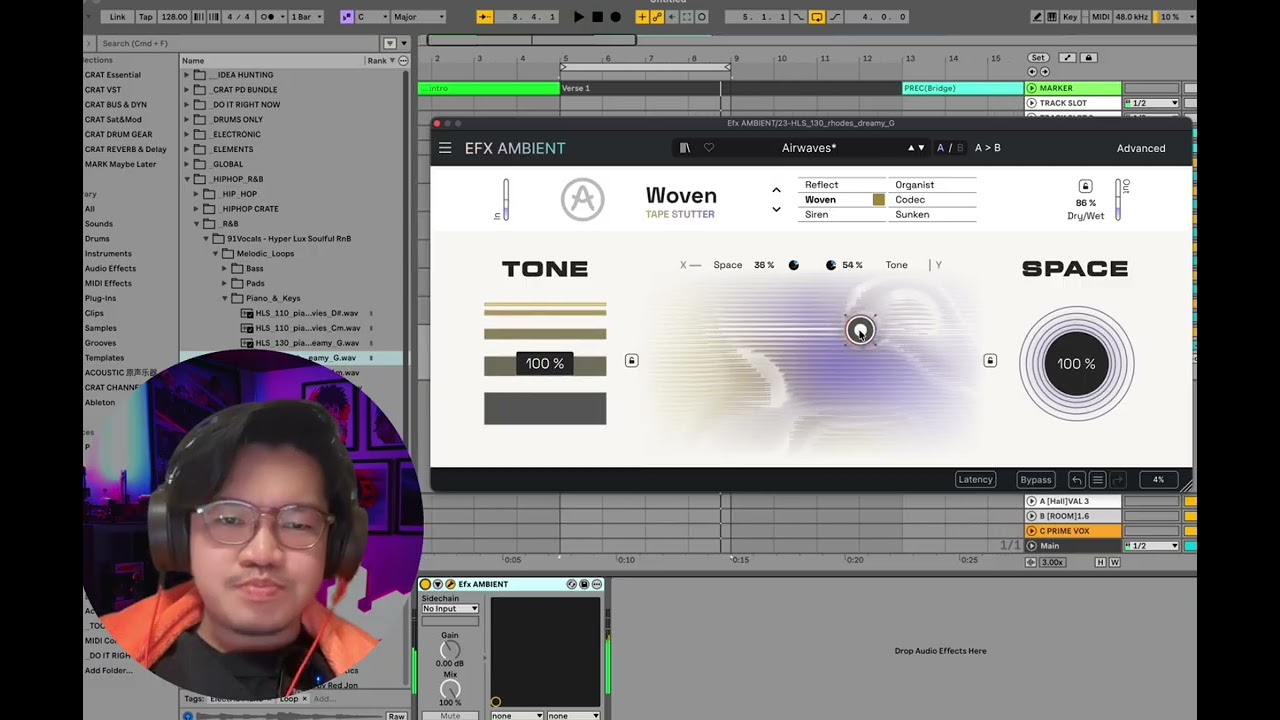This screenshot has width=1280, height=720.
Task: Click the previous locator arrow button
Action: tap(1031, 72)
